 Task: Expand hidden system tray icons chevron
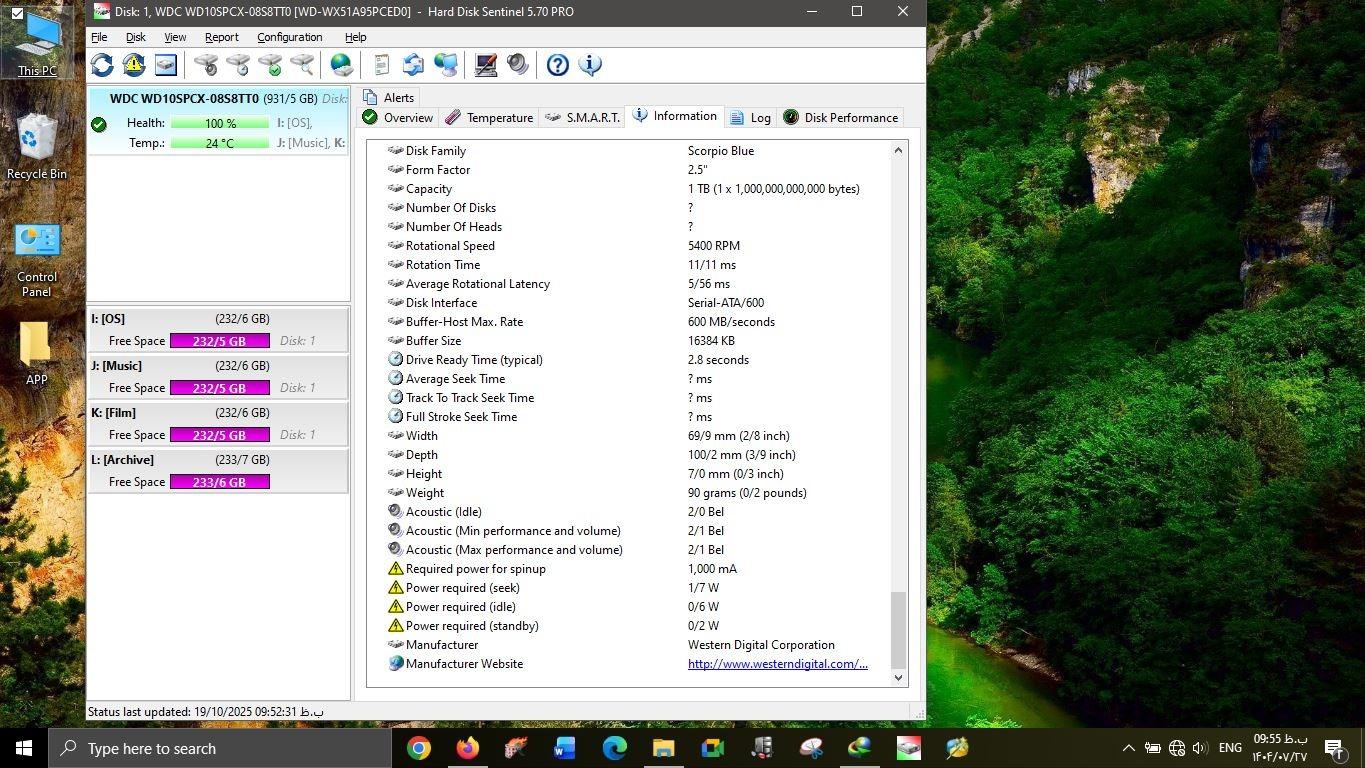[x=1128, y=748]
